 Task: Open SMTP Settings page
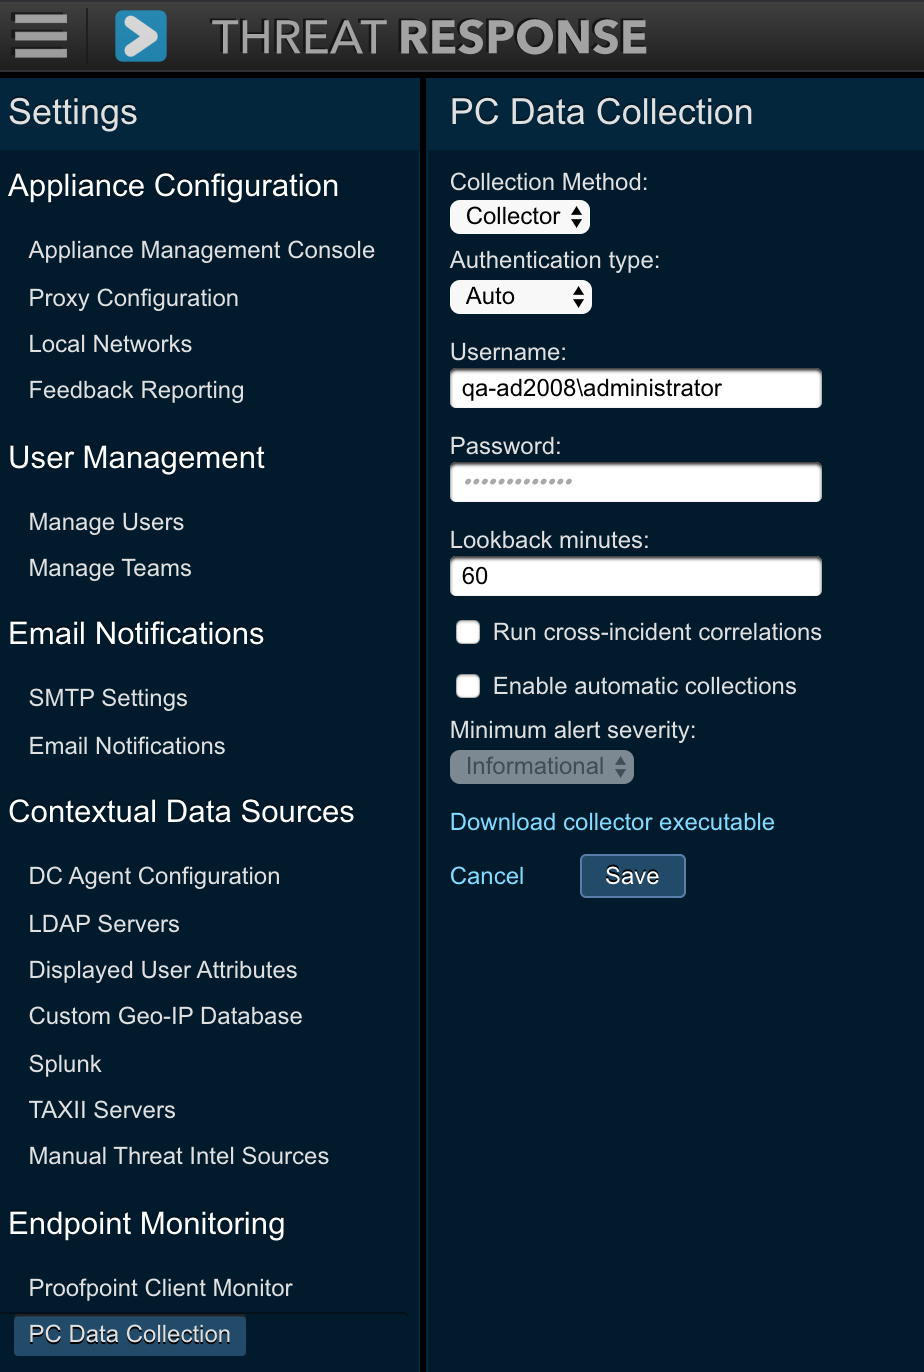coord(108,698)
